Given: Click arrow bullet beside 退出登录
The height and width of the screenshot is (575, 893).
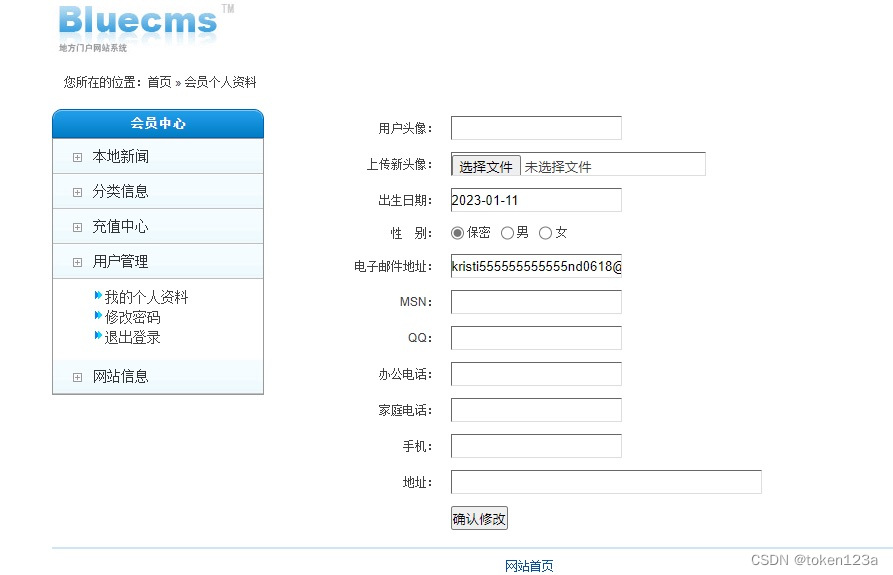Looking at the screenshot, I should (98, 335).
